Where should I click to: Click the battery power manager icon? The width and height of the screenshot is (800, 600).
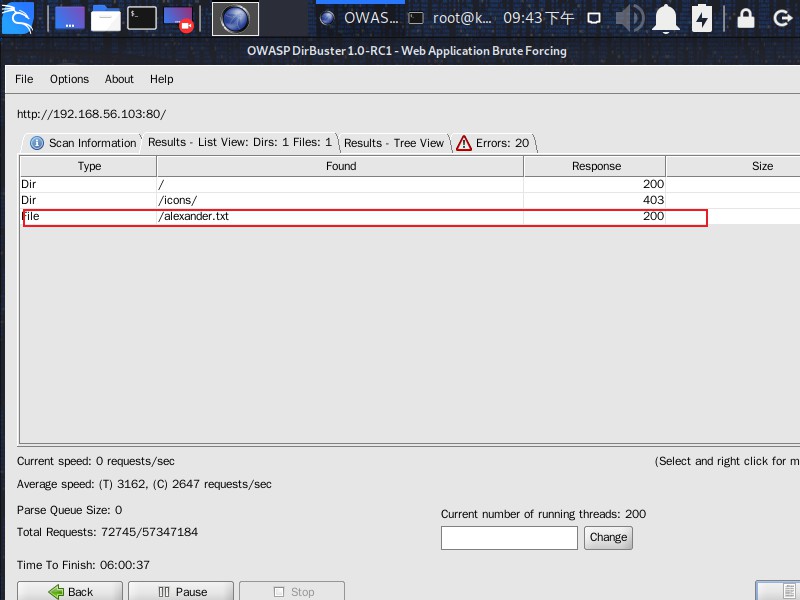tap(702, 18)
